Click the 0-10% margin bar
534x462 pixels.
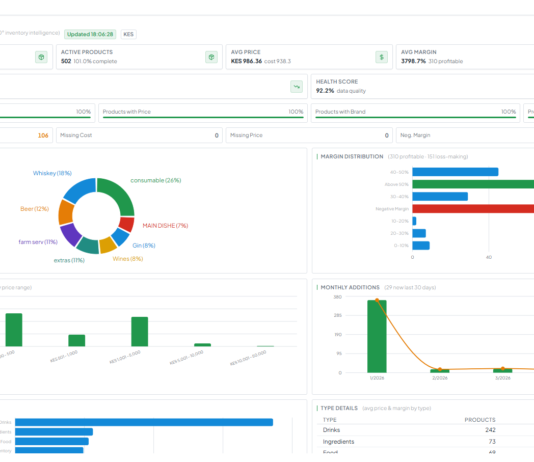[421, 245]
